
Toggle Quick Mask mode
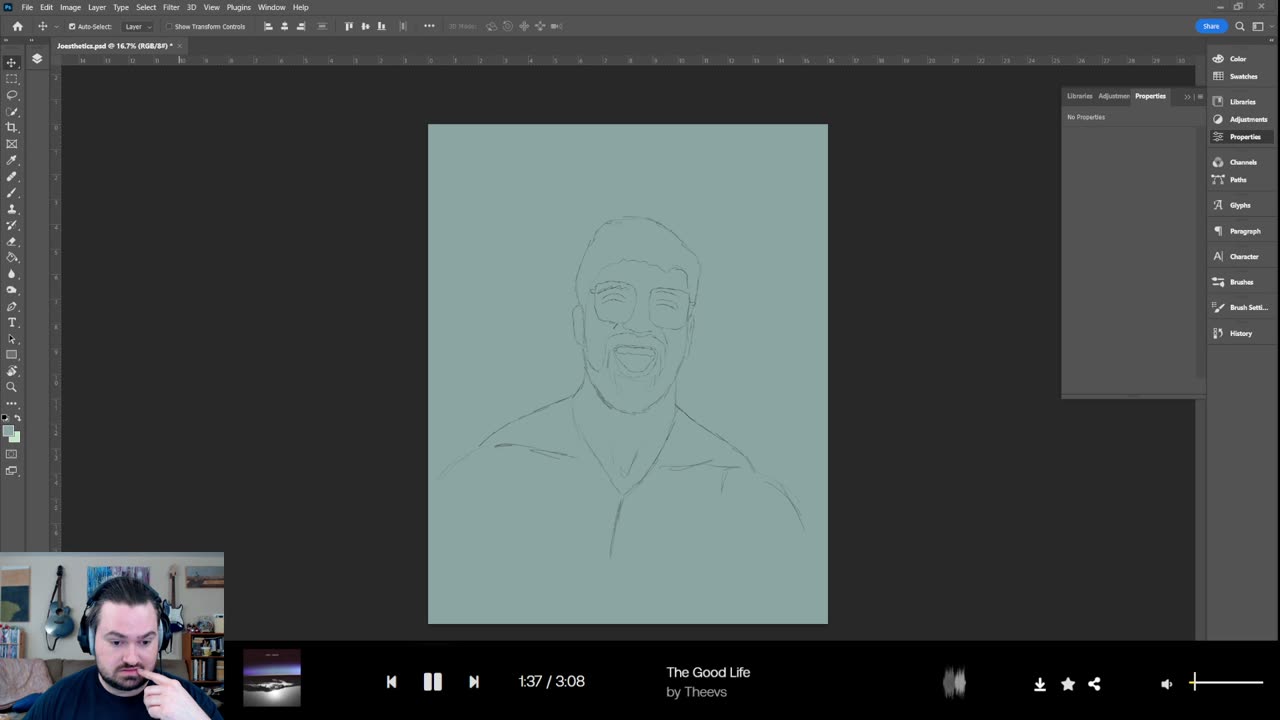point(12,454)
